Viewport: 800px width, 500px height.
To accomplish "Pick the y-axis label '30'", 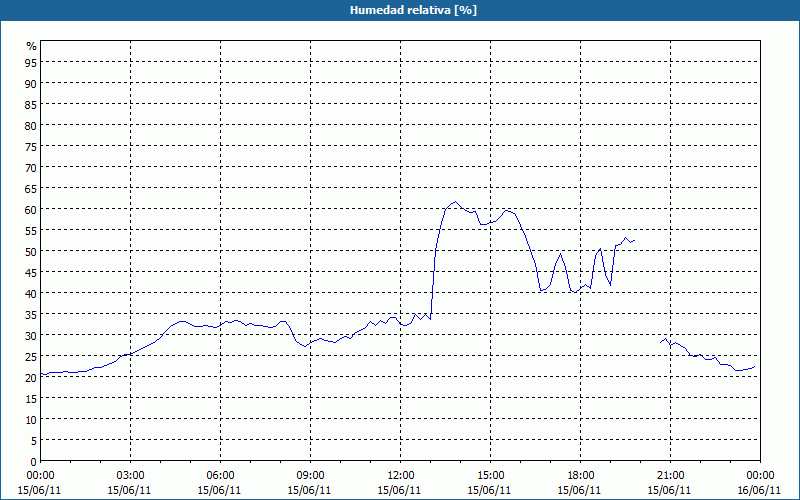I will pos(31,336).
